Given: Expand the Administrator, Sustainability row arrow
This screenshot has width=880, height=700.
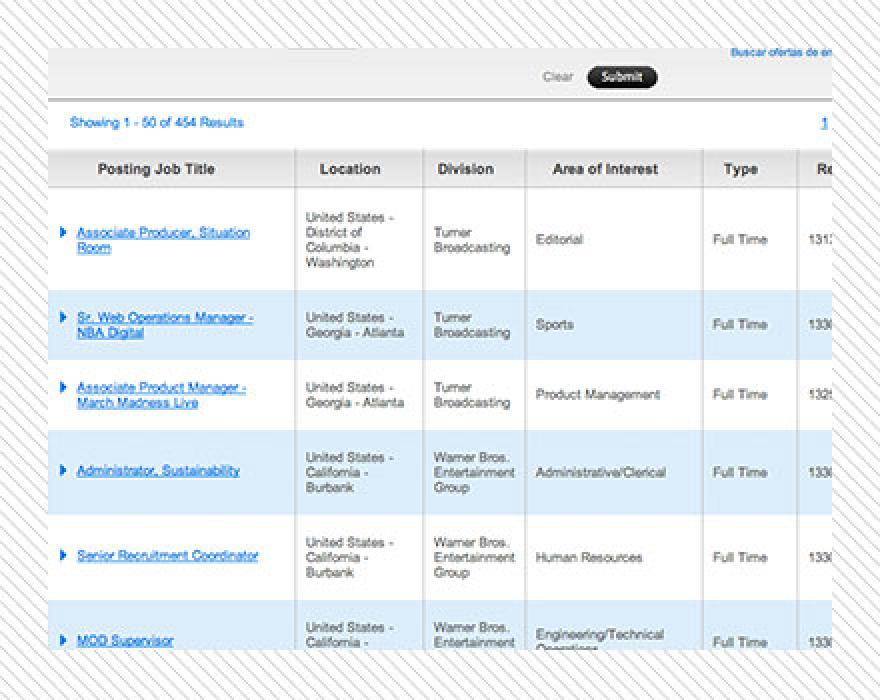Looking at the screenshot, I should tap(63, 470).
